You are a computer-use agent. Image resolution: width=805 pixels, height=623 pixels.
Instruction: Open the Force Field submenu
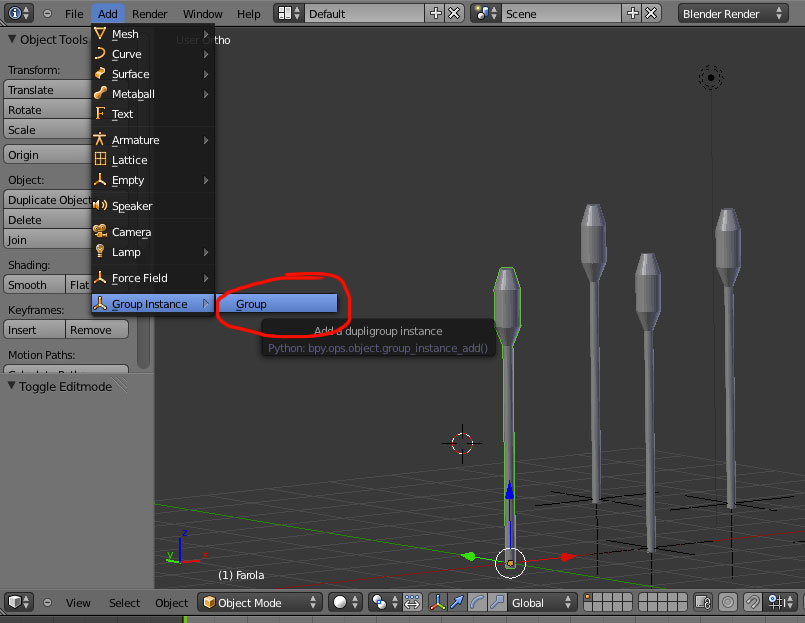(x=152, y=278)
